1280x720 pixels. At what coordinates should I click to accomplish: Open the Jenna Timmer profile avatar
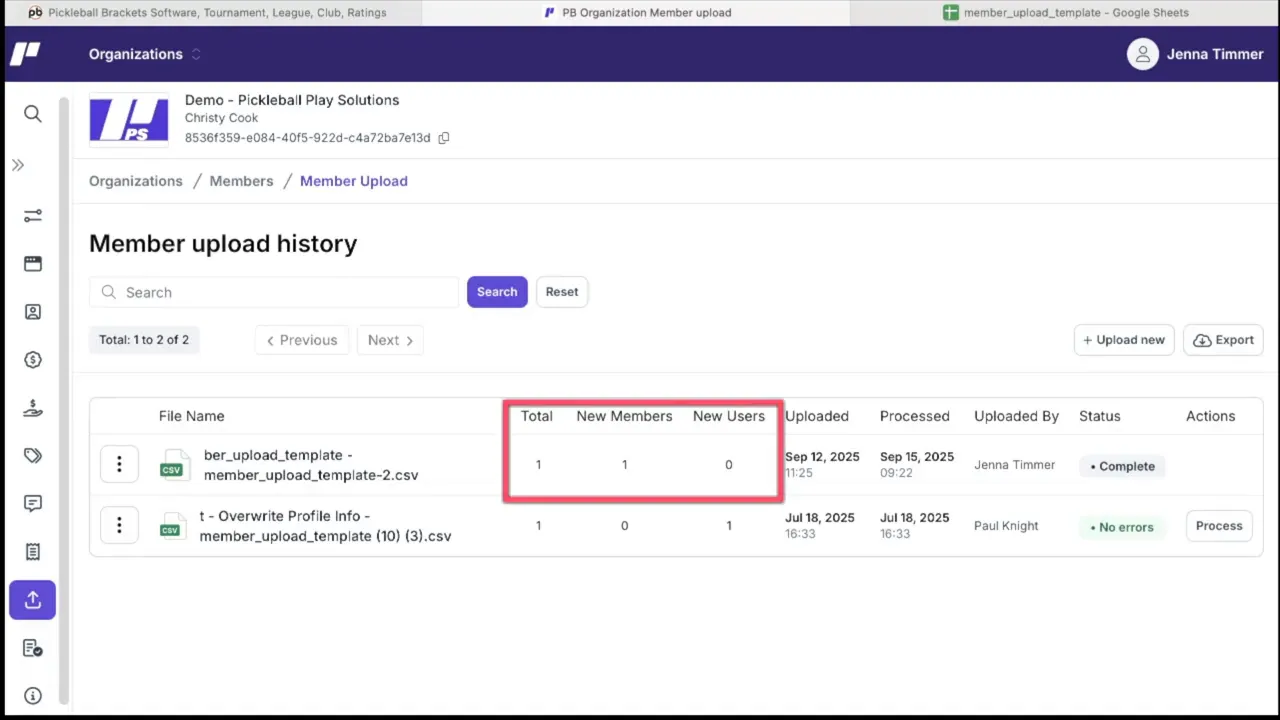(x=1143, y=54)
